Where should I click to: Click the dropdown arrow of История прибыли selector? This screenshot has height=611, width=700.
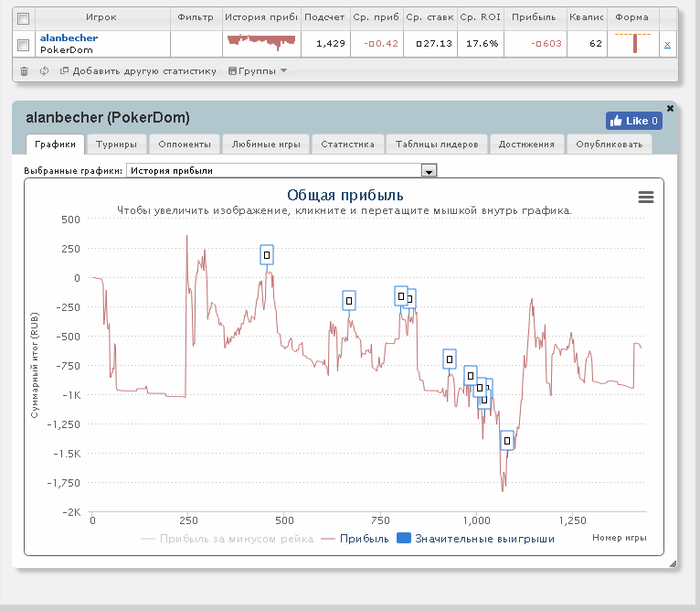pos(429,171)
